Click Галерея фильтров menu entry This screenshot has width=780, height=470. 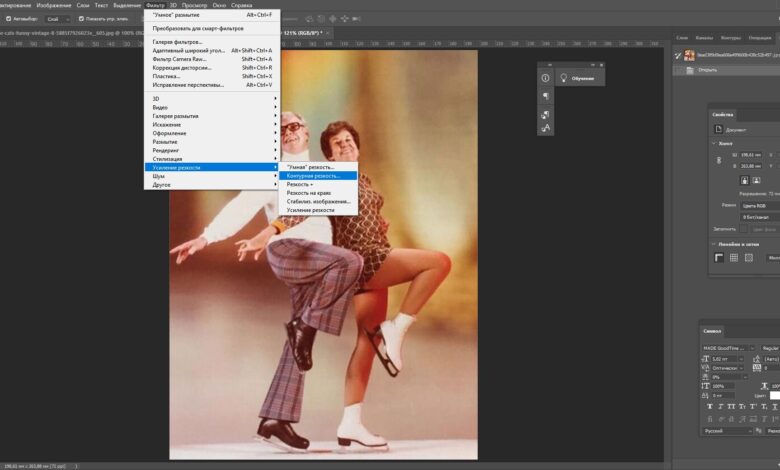click(x=177, y=42)
